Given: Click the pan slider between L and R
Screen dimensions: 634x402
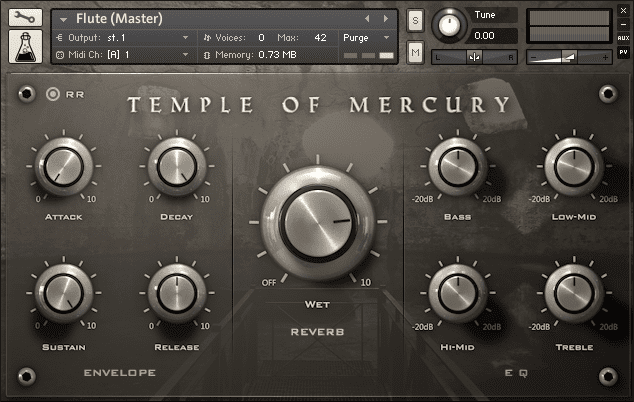Looking at the screenshot, I should [474, 57].
